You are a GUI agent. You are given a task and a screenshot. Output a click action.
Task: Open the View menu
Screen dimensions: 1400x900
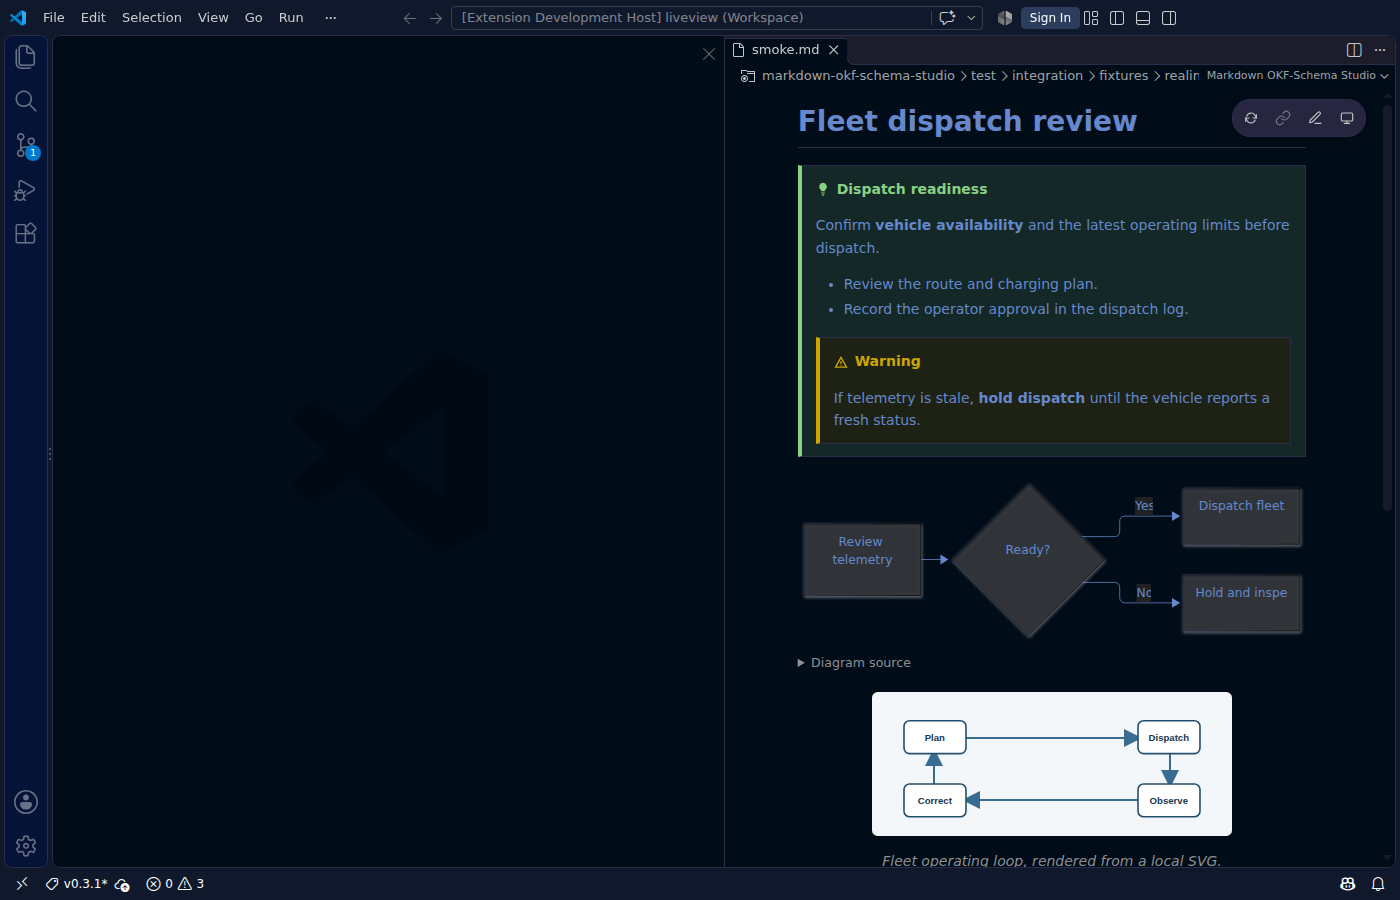(x=213, y=18)
